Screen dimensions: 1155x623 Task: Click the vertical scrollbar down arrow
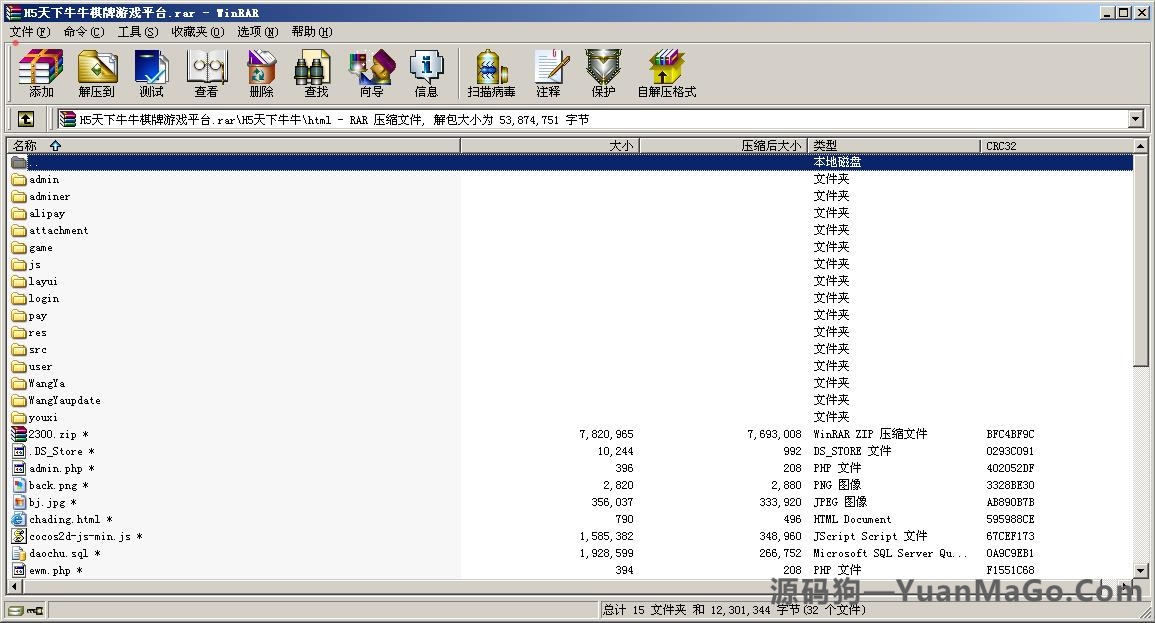[1141, 571]
